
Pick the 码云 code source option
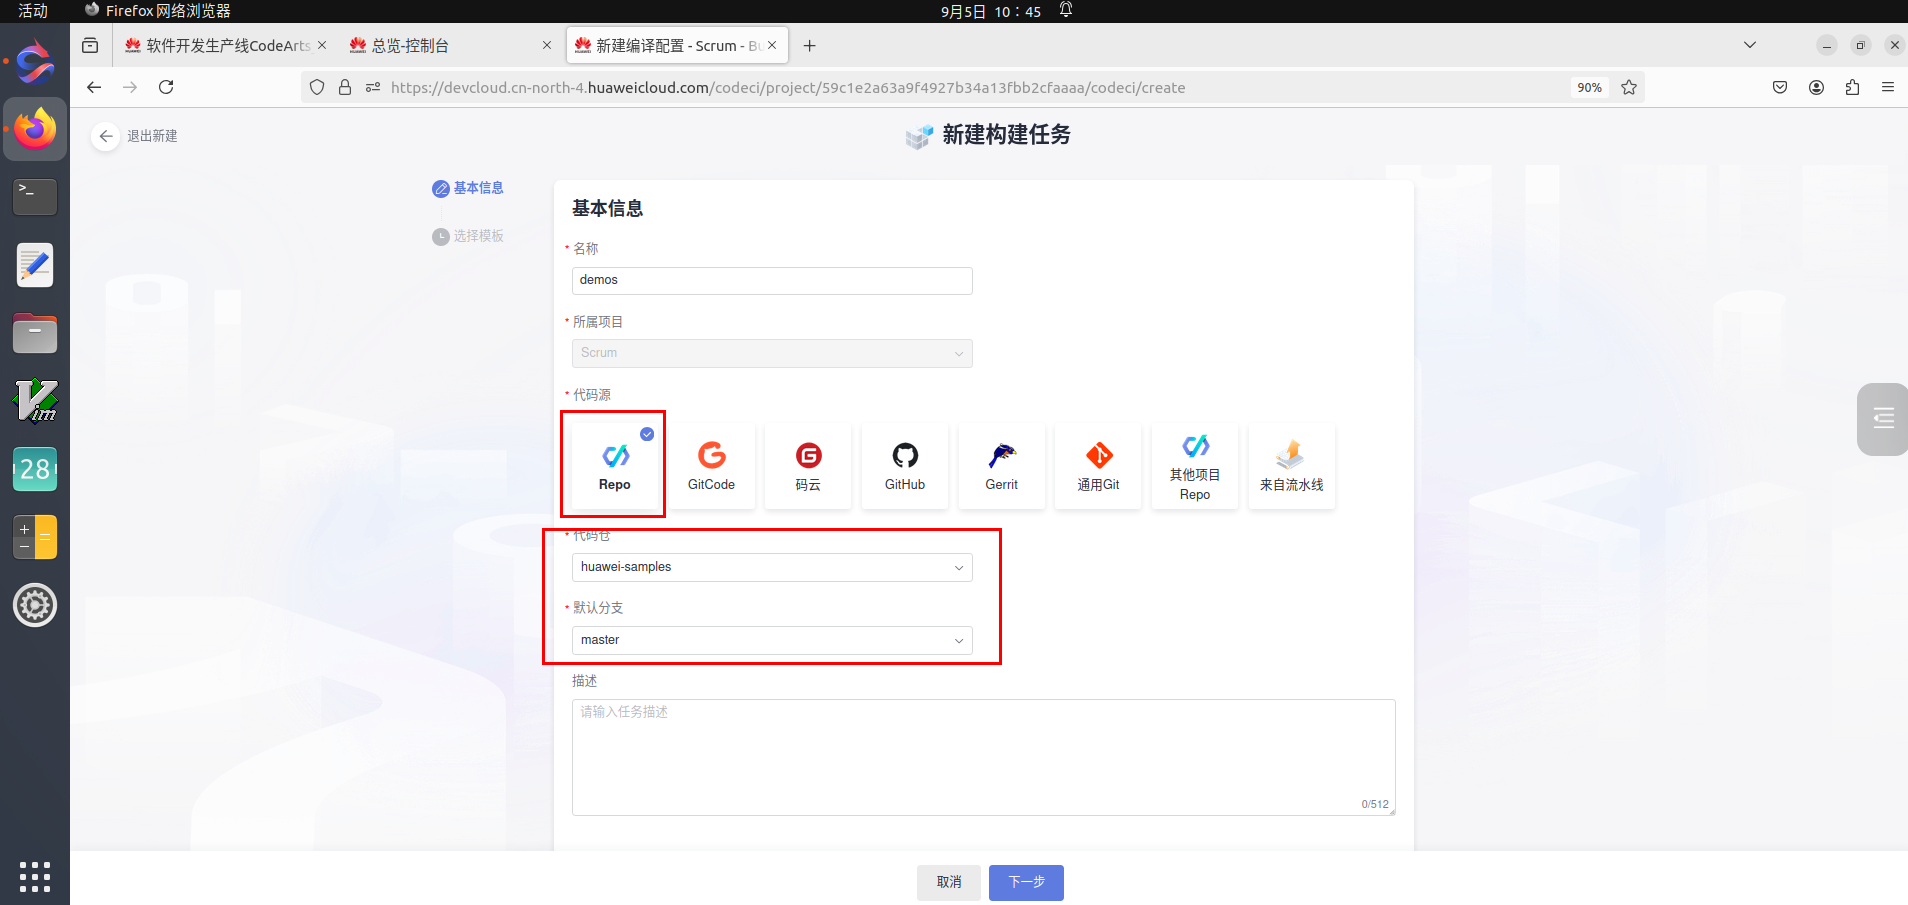pyautogui.click(x=808, y=465)
